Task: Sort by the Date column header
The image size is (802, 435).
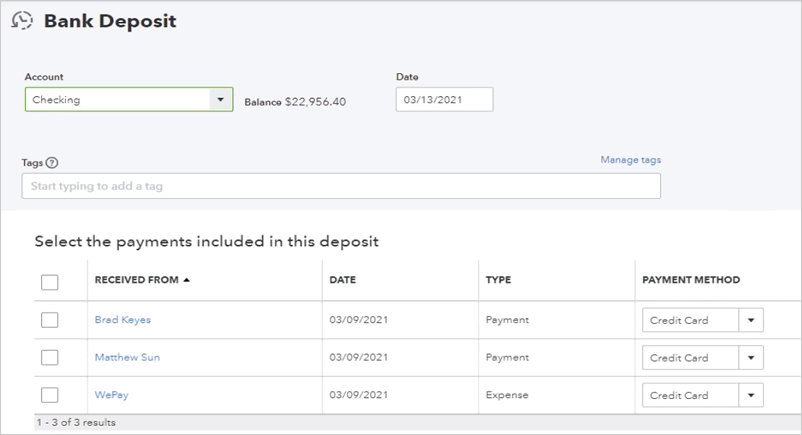Action: click(x=342, y=280)
